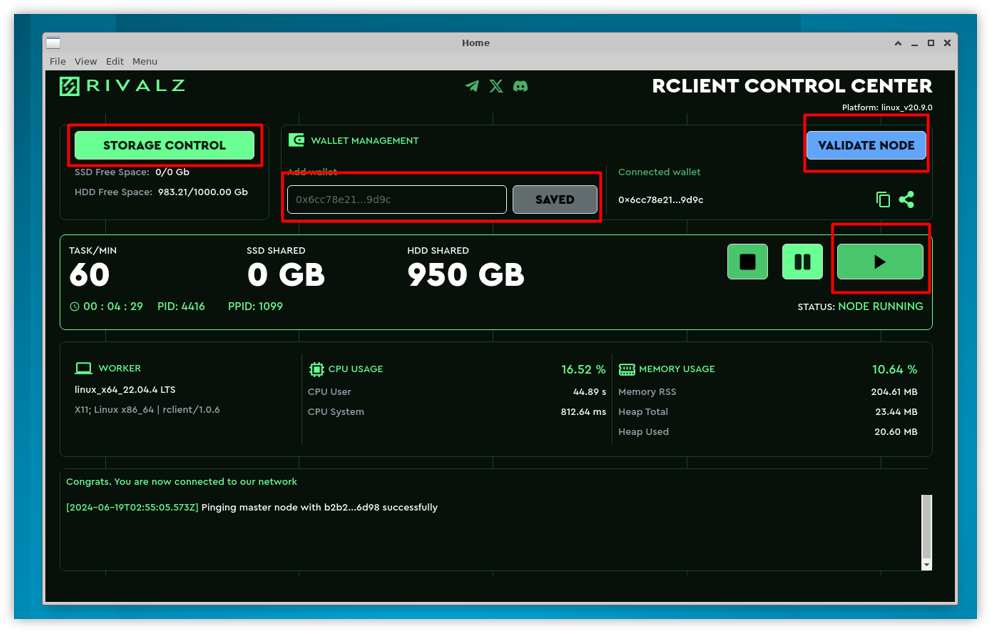Click the PPID: 1099 text
The height and width of the screenshot is (633, 991).
tap(255, 306)
